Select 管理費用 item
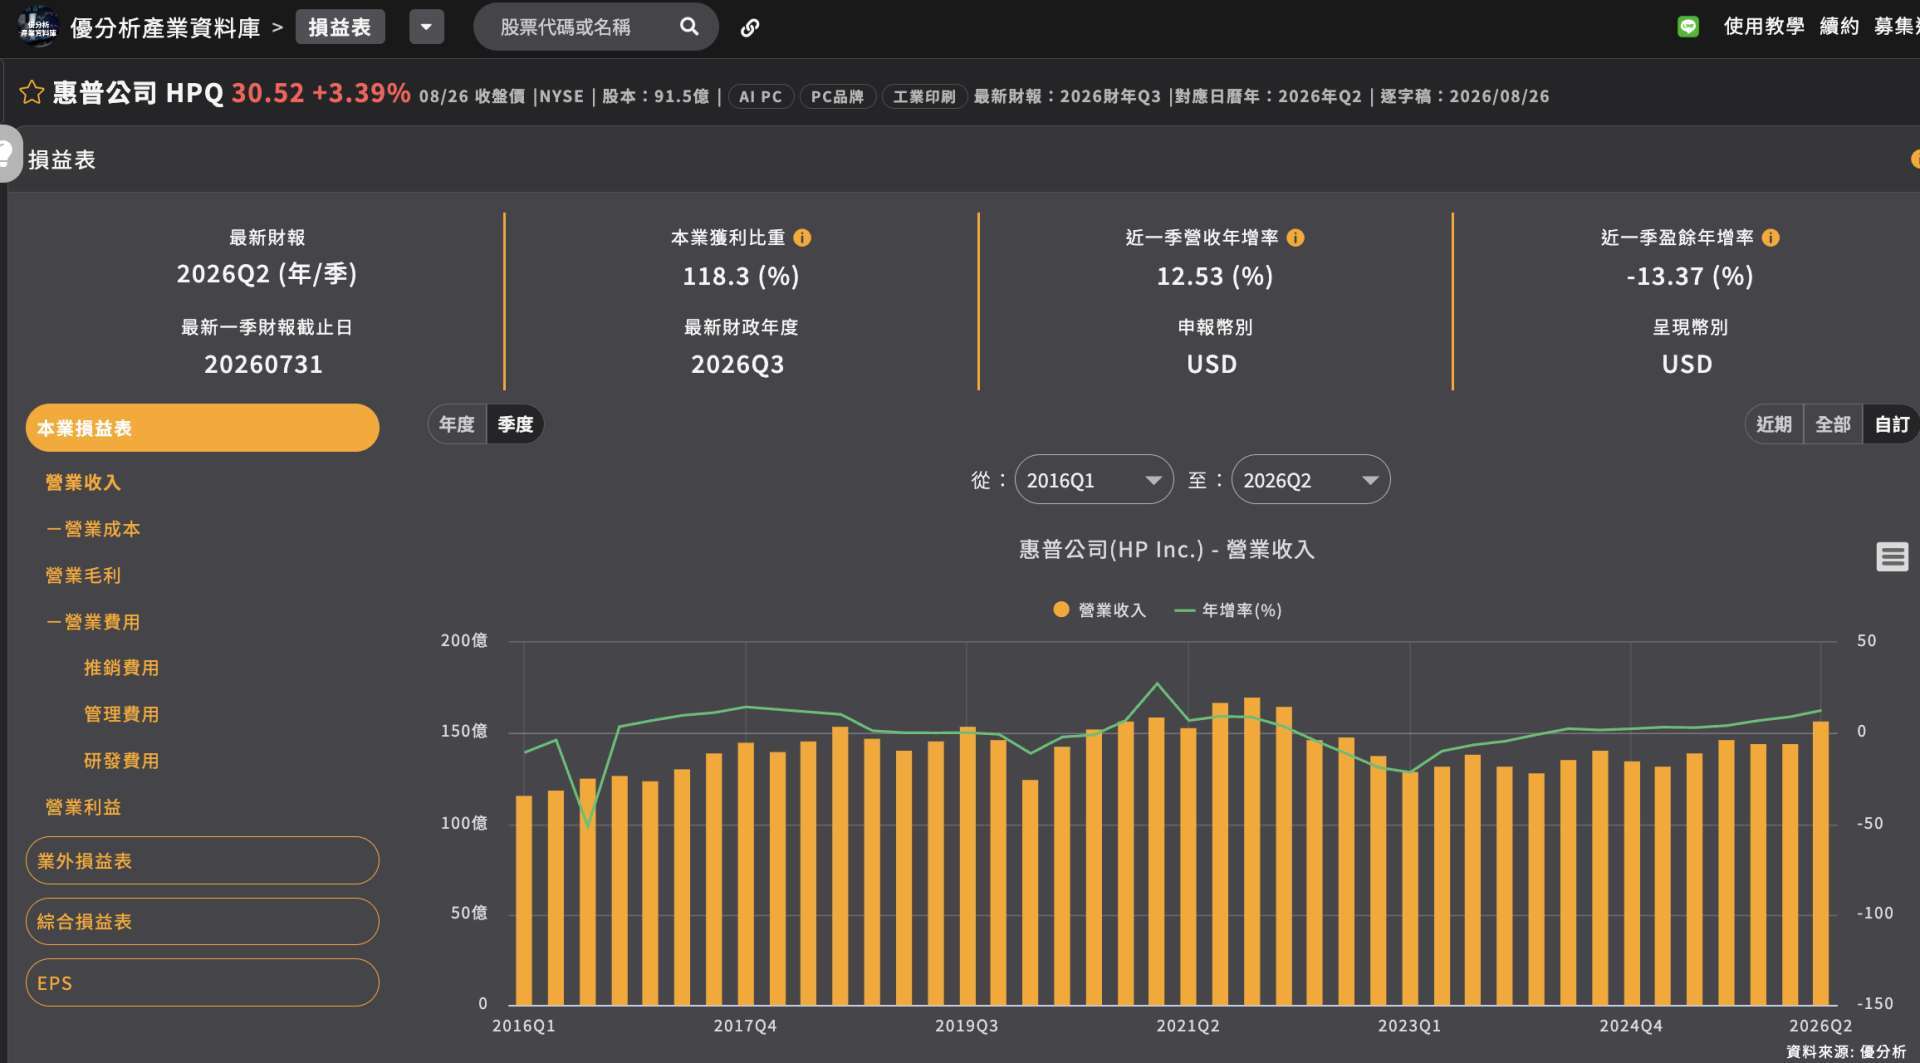 coord(121,715)
